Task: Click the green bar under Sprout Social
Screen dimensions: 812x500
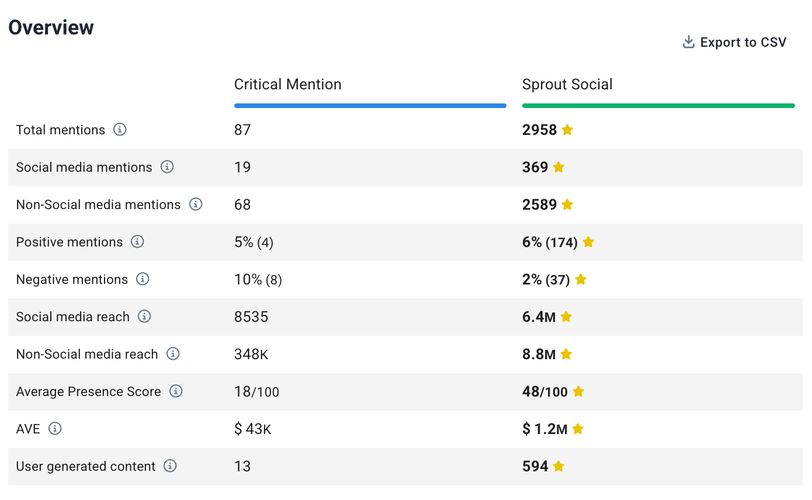Action: click(x=658, y=106)
